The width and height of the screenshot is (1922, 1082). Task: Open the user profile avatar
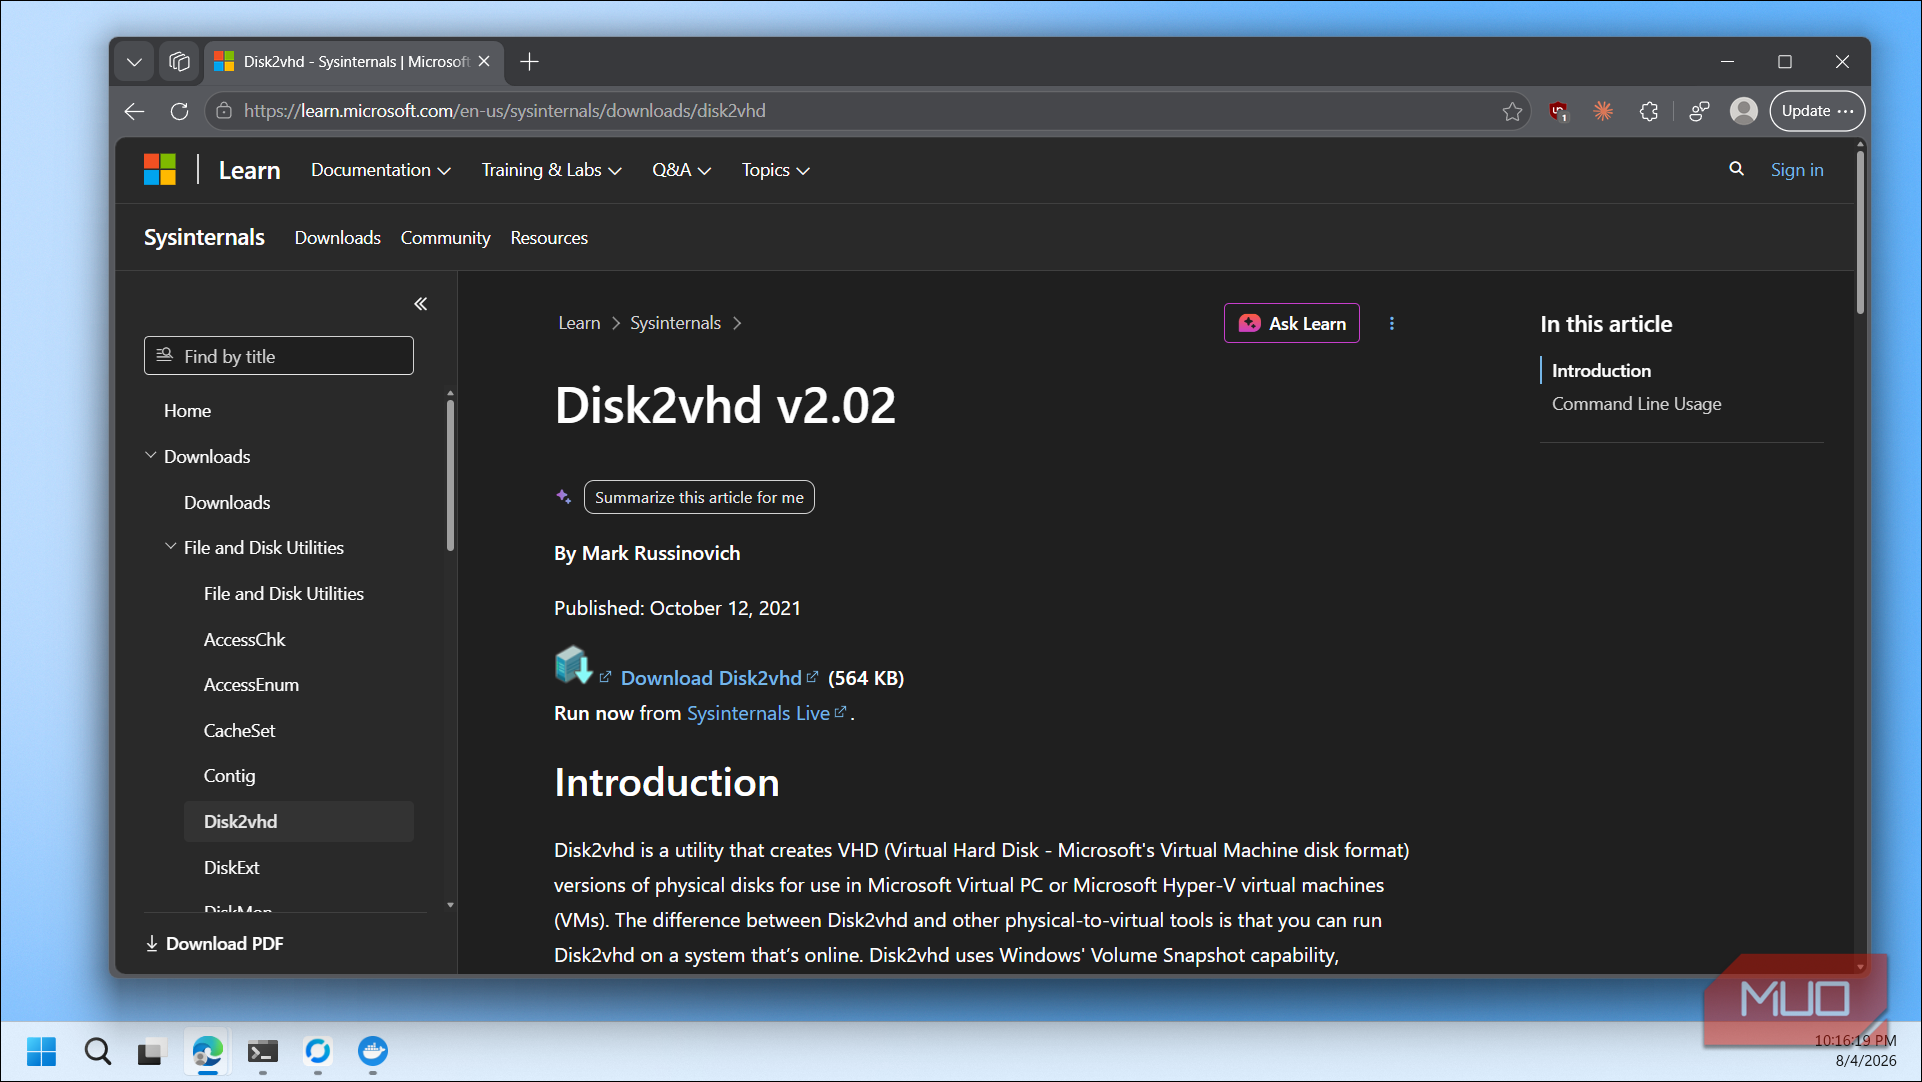(x=1743, y=111)
